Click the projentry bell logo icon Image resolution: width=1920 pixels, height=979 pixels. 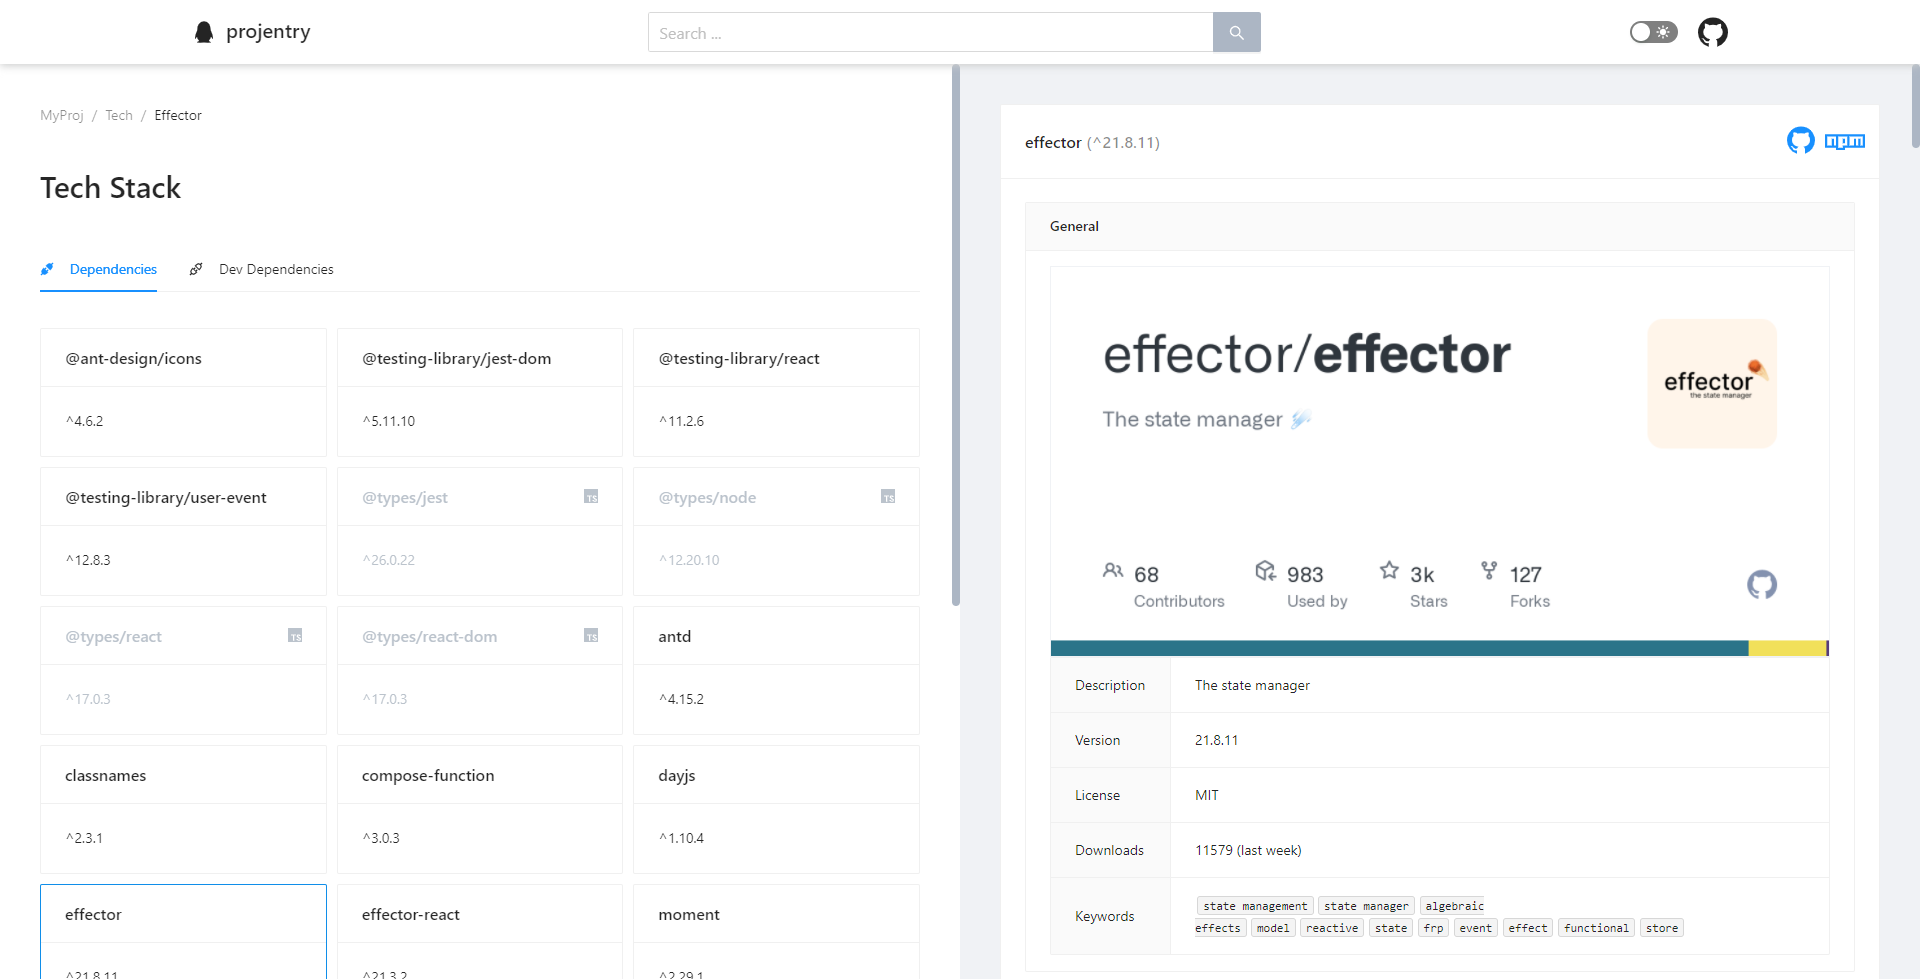coord(204,32)
